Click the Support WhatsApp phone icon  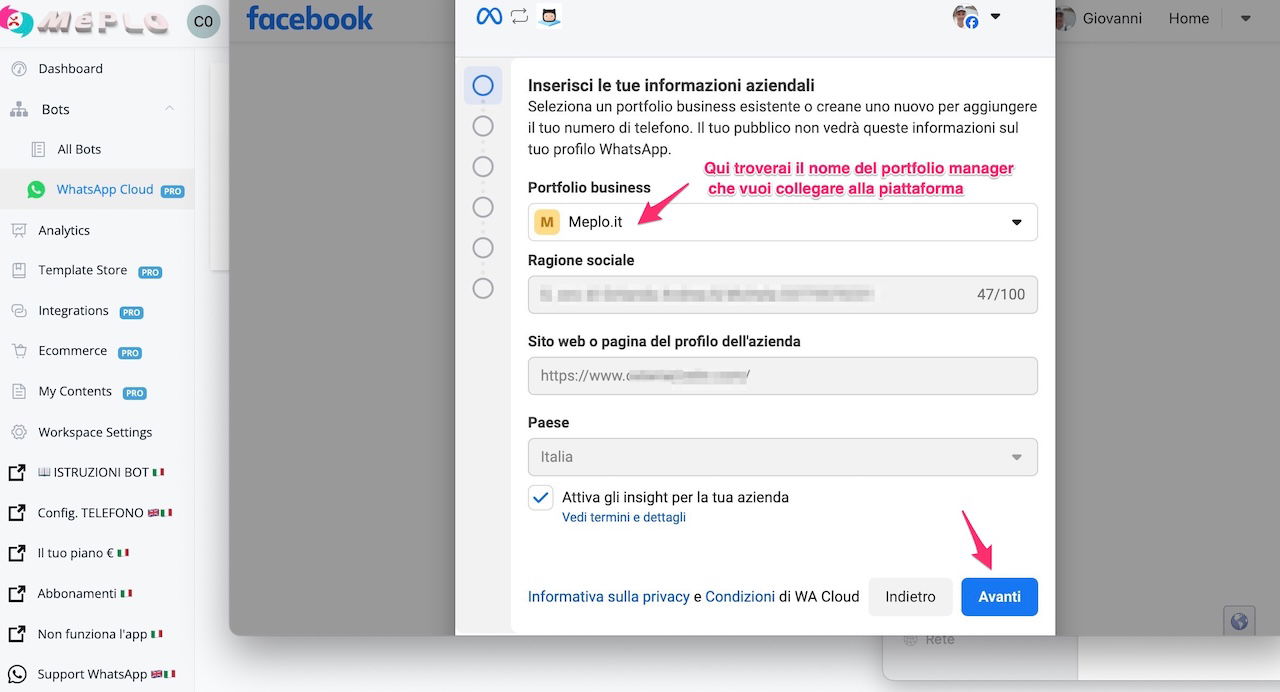tap(17, 674)
